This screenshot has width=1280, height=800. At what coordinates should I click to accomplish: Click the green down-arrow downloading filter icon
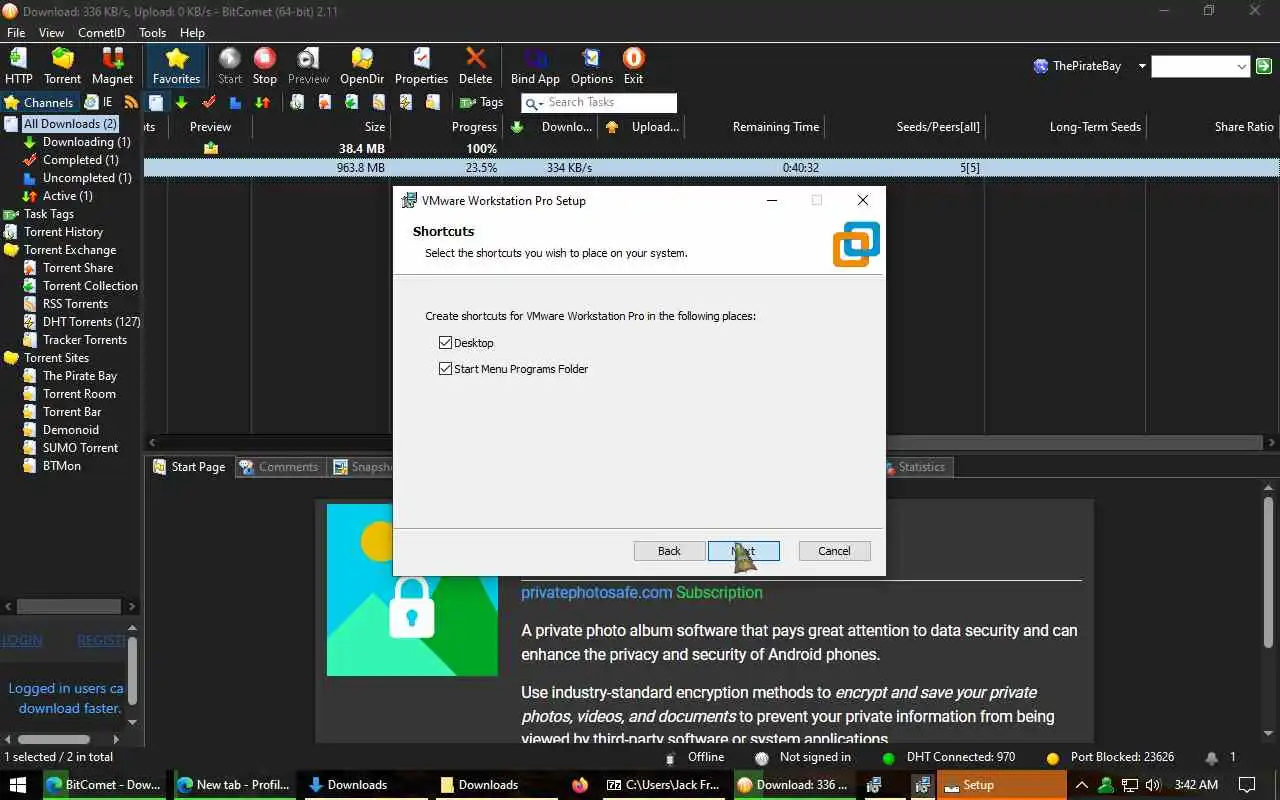[182, 102]
